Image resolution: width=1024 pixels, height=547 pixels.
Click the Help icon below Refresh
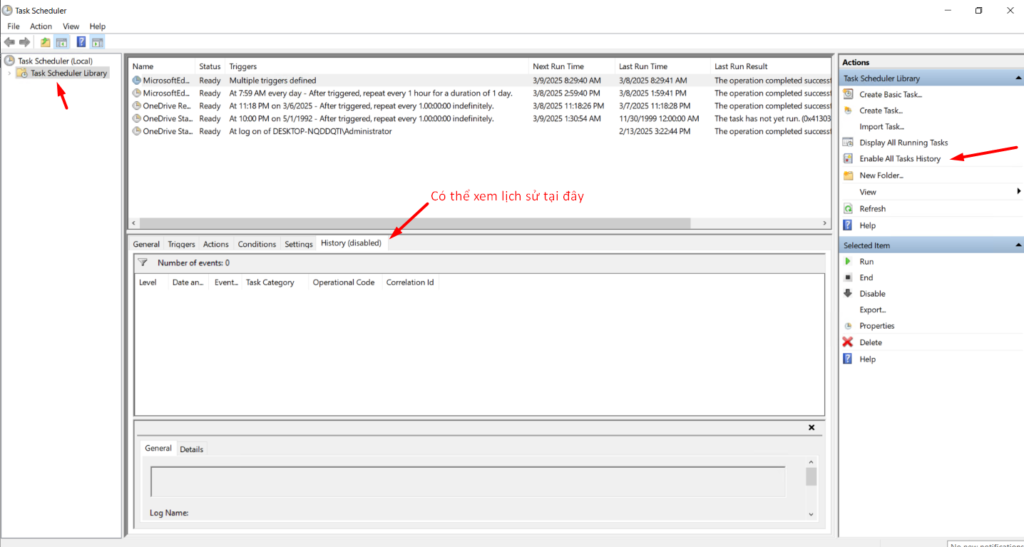point(848,225)
